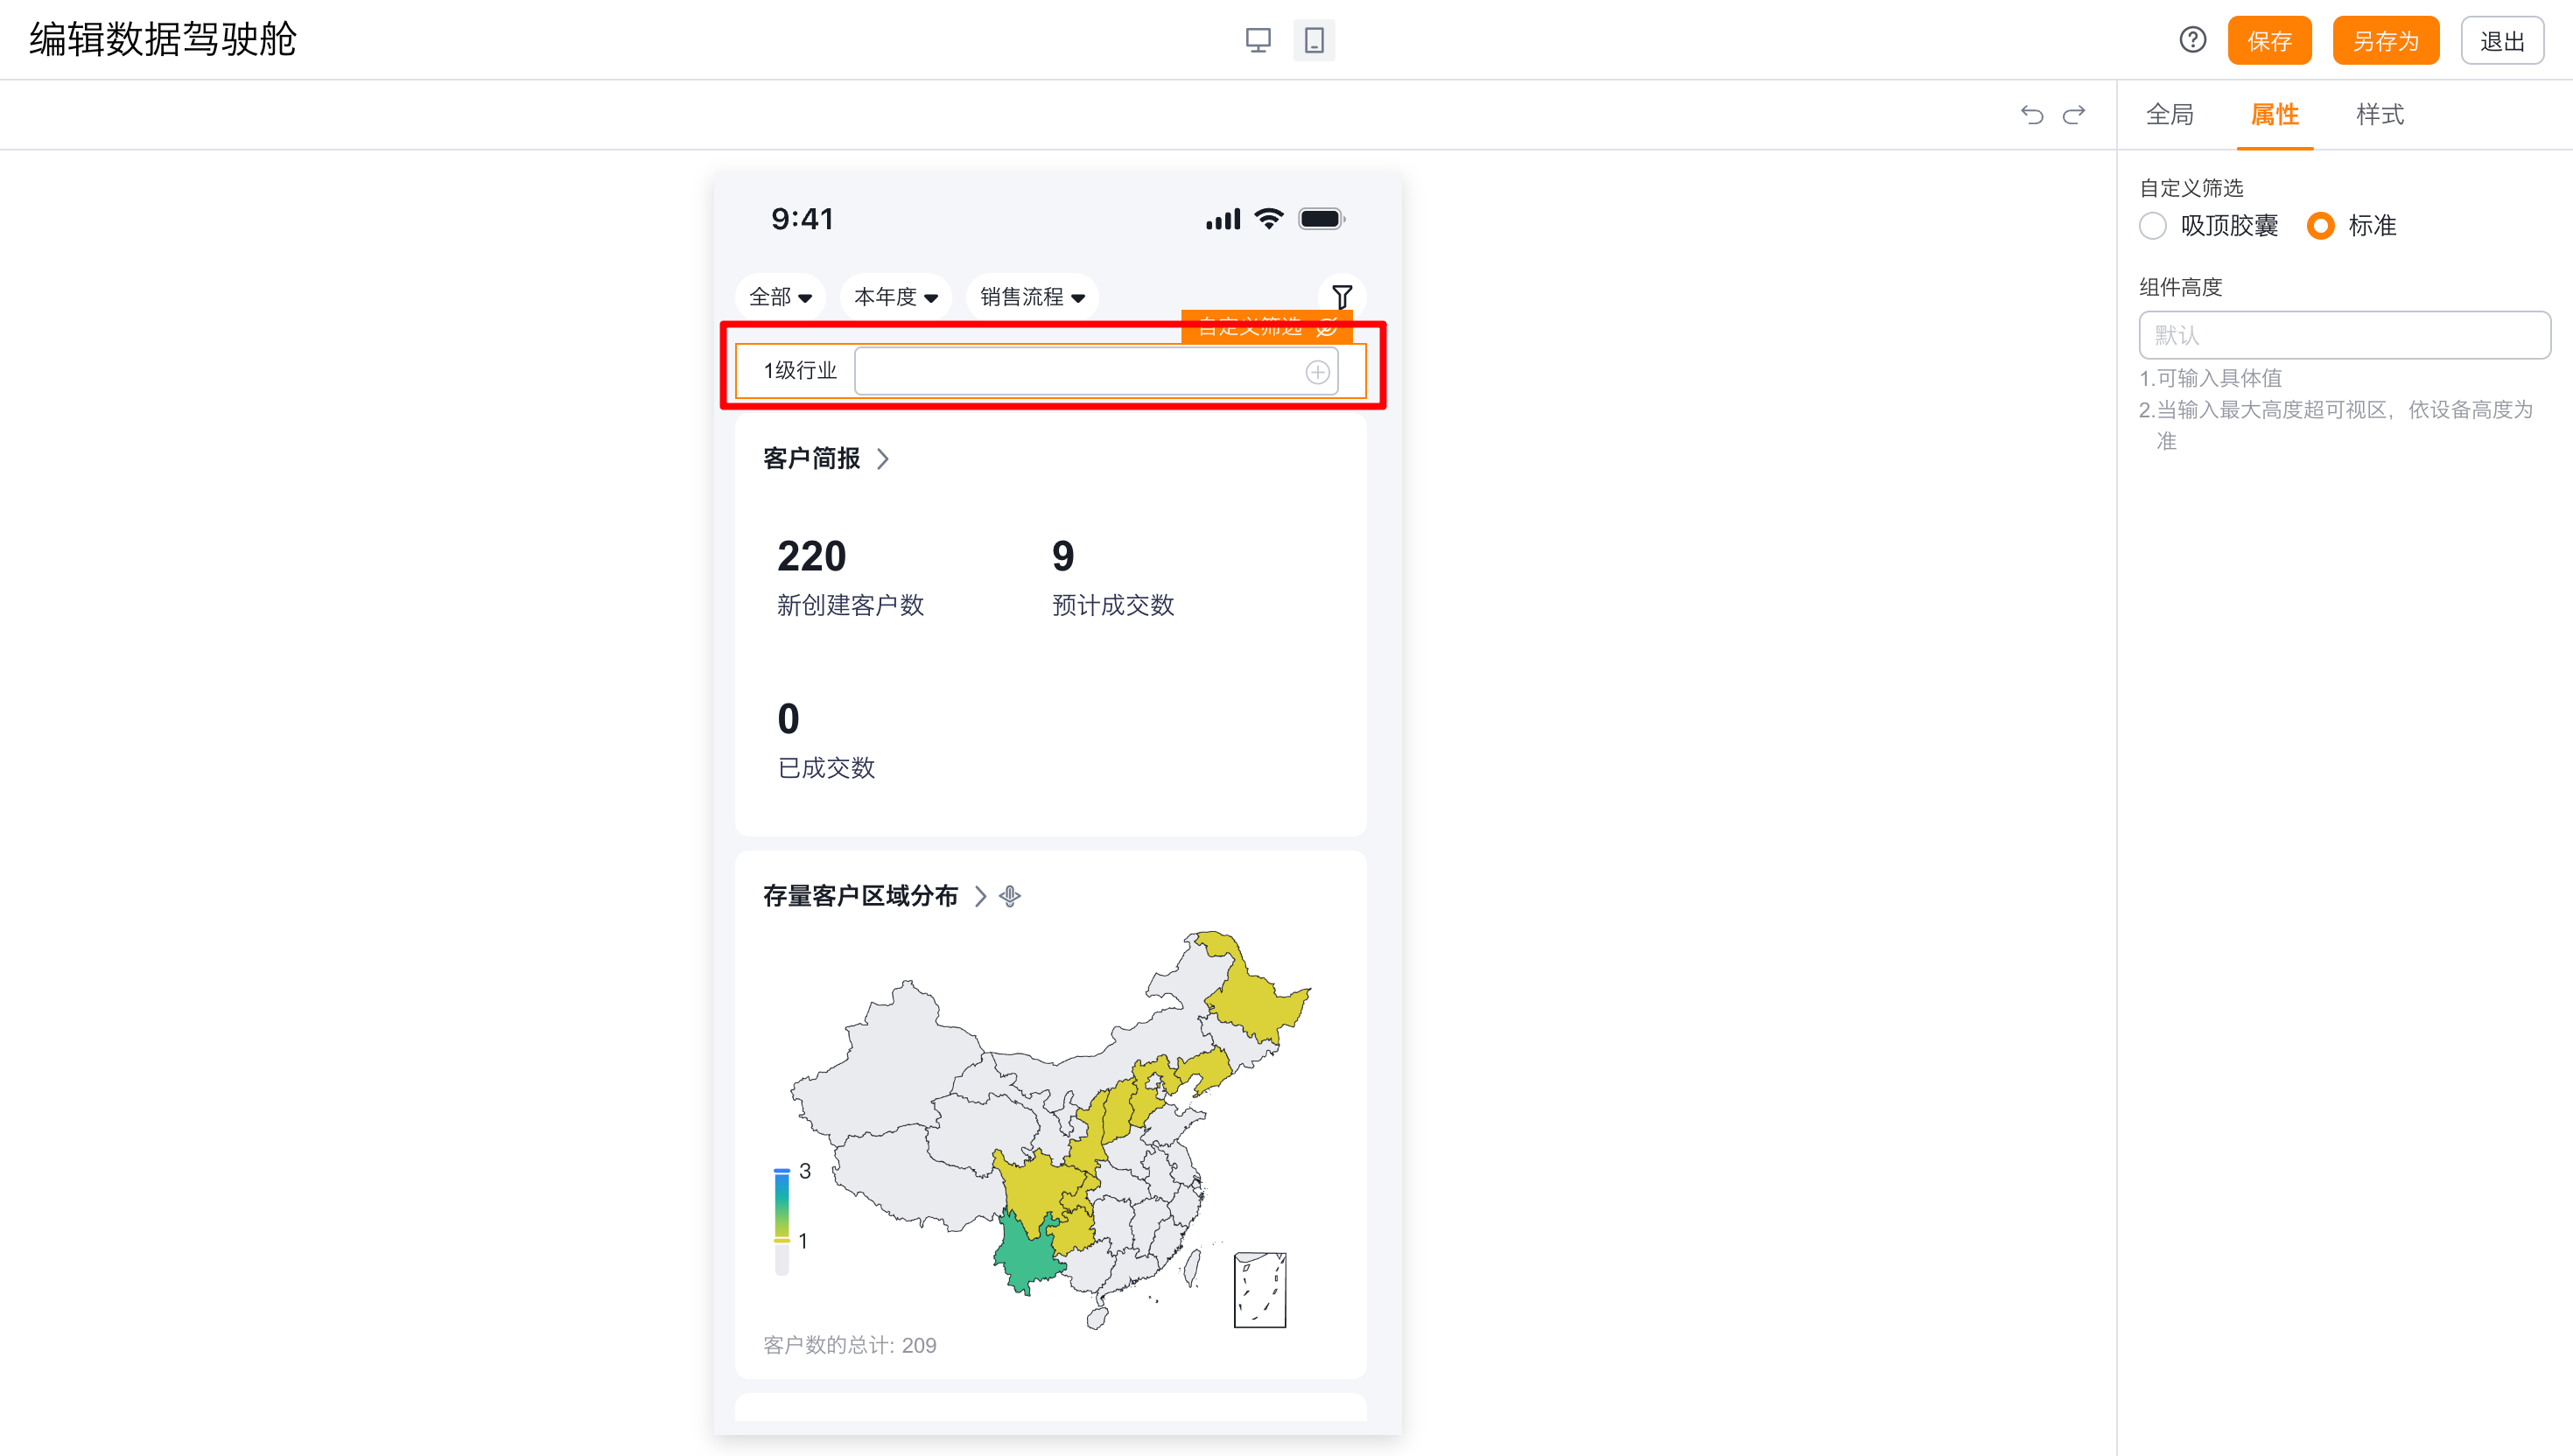Open the help question mark icon
Viewport: 2573px width, 1456px height.
pyautogui.click(x=2192, y=40)
